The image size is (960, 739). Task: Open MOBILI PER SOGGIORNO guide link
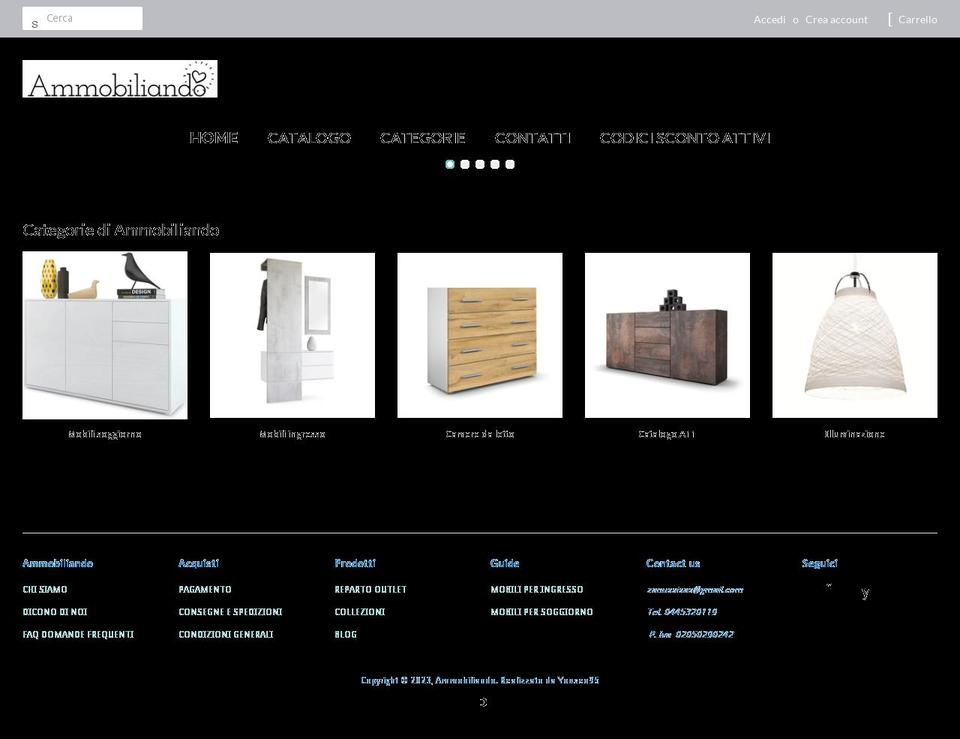542,612
